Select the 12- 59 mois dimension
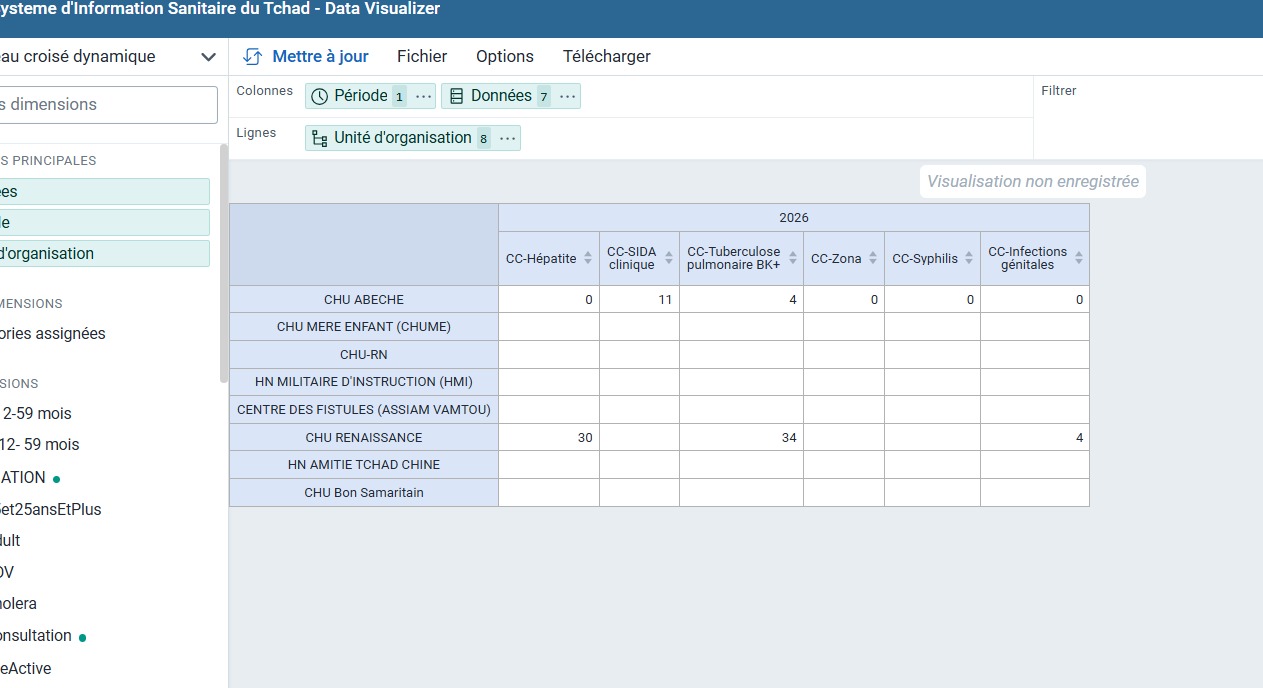 tap(40, 444)
